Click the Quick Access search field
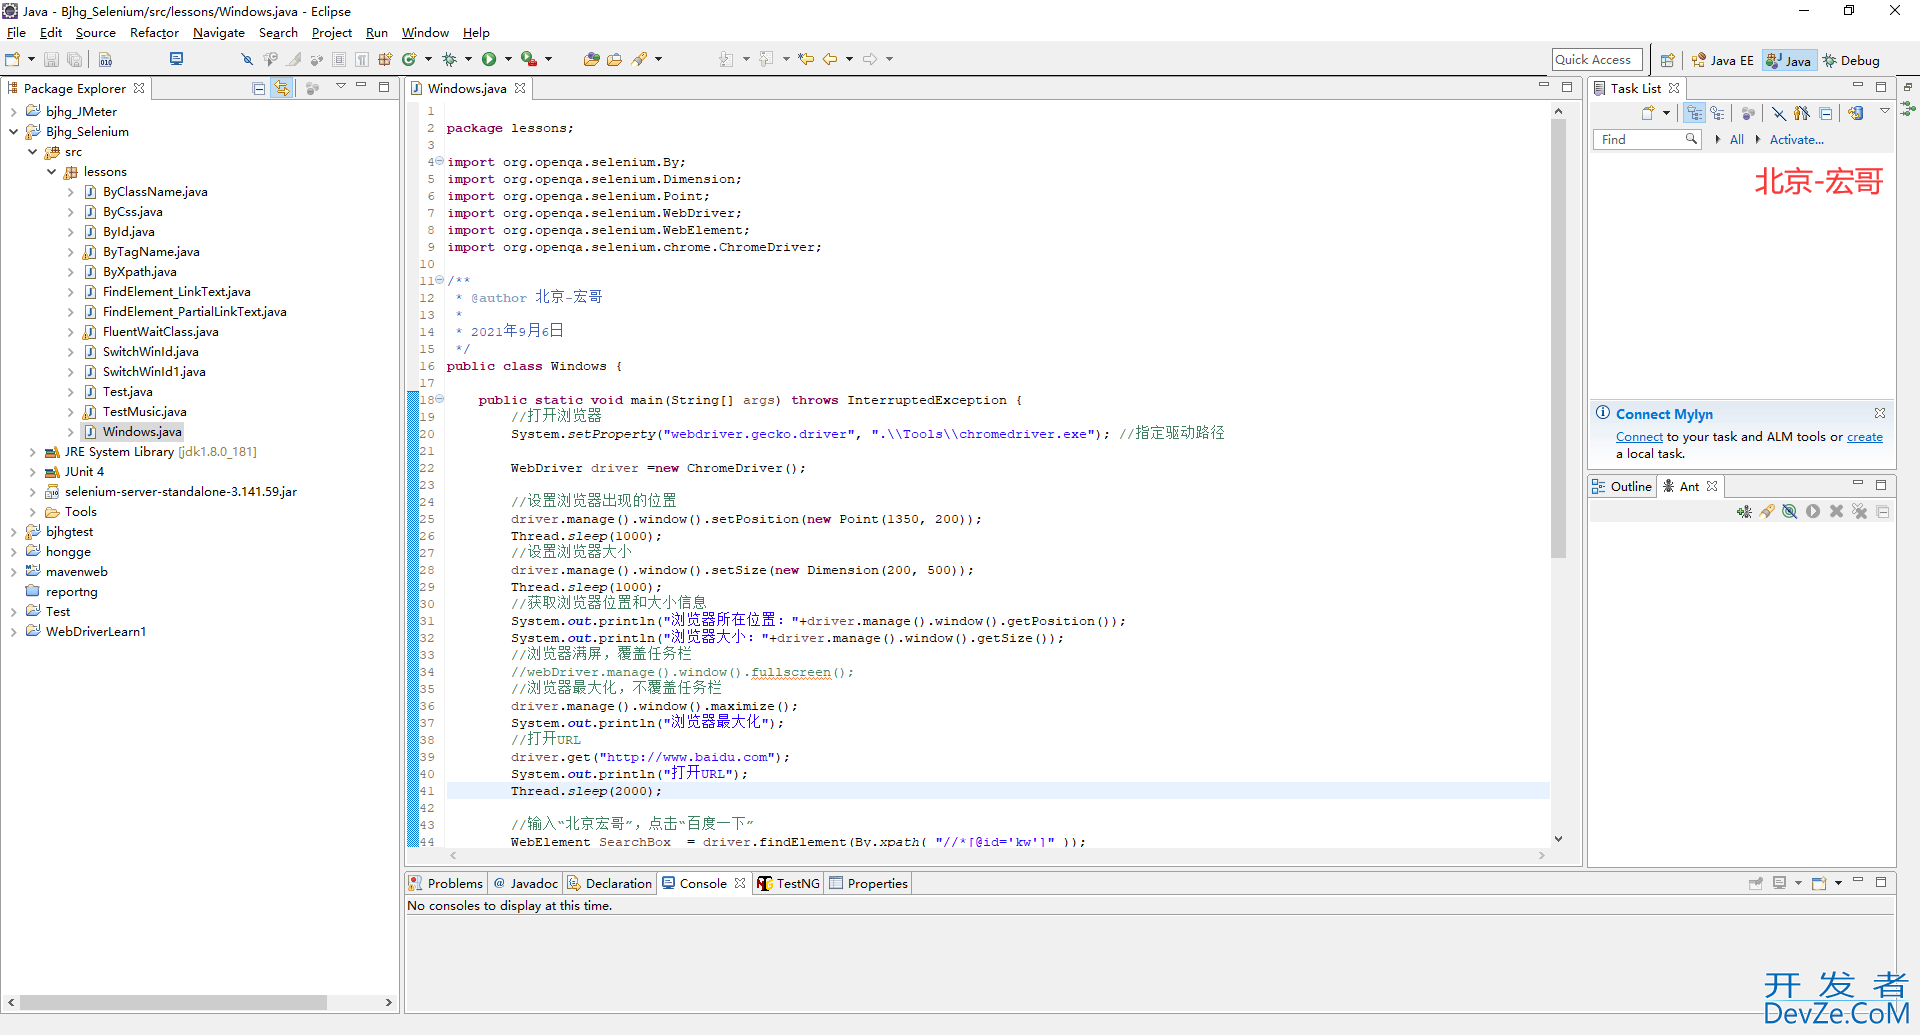The width and height of the screenshot is (1920, 1035). [x=1597, y=60]
